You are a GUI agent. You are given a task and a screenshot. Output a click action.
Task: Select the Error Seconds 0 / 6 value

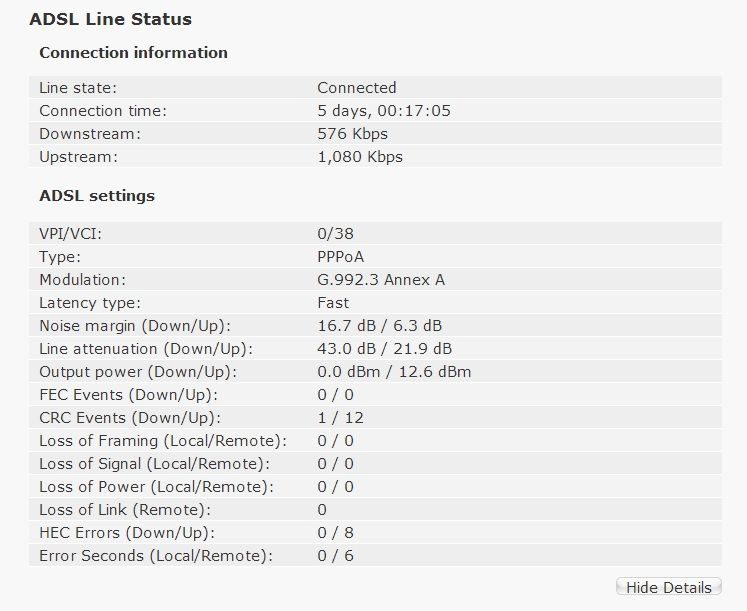[x=335, y=555]
